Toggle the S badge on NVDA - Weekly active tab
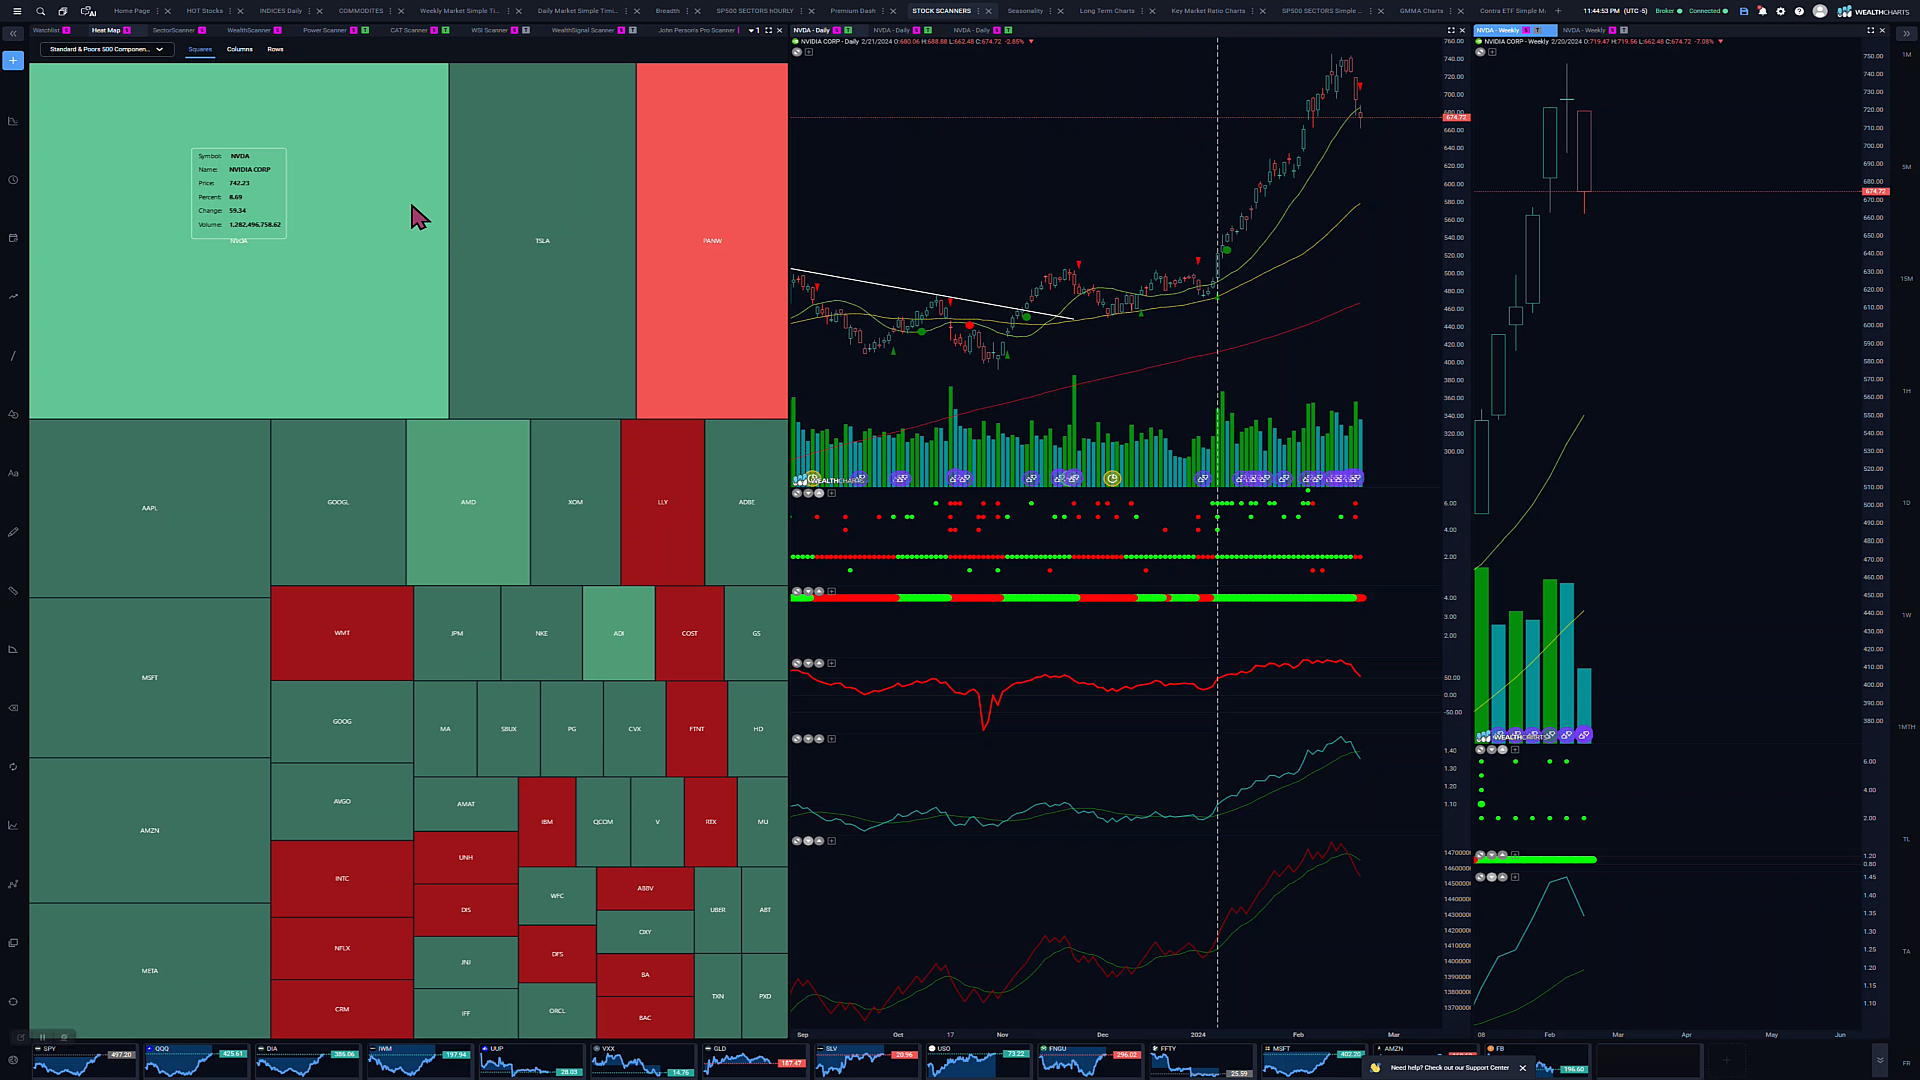This screenshot has width=1920, height=1080. (1526, 30)
